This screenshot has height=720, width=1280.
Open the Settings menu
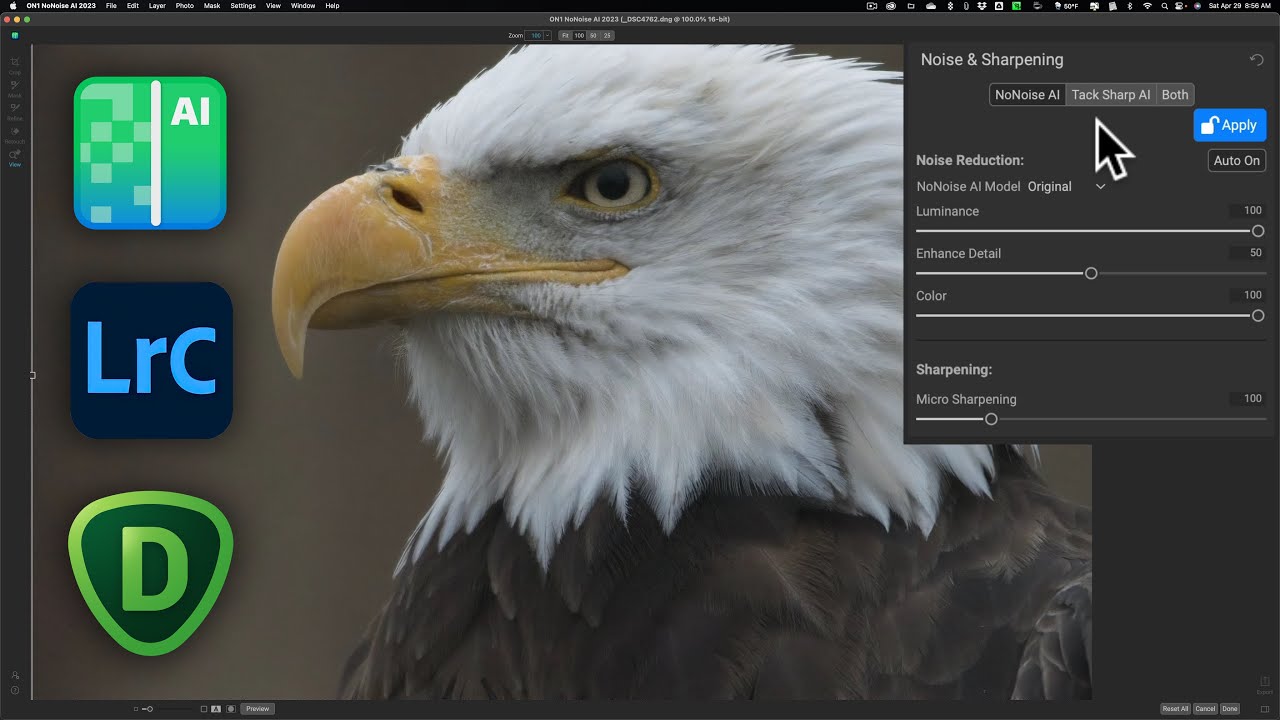pos(243,6)
